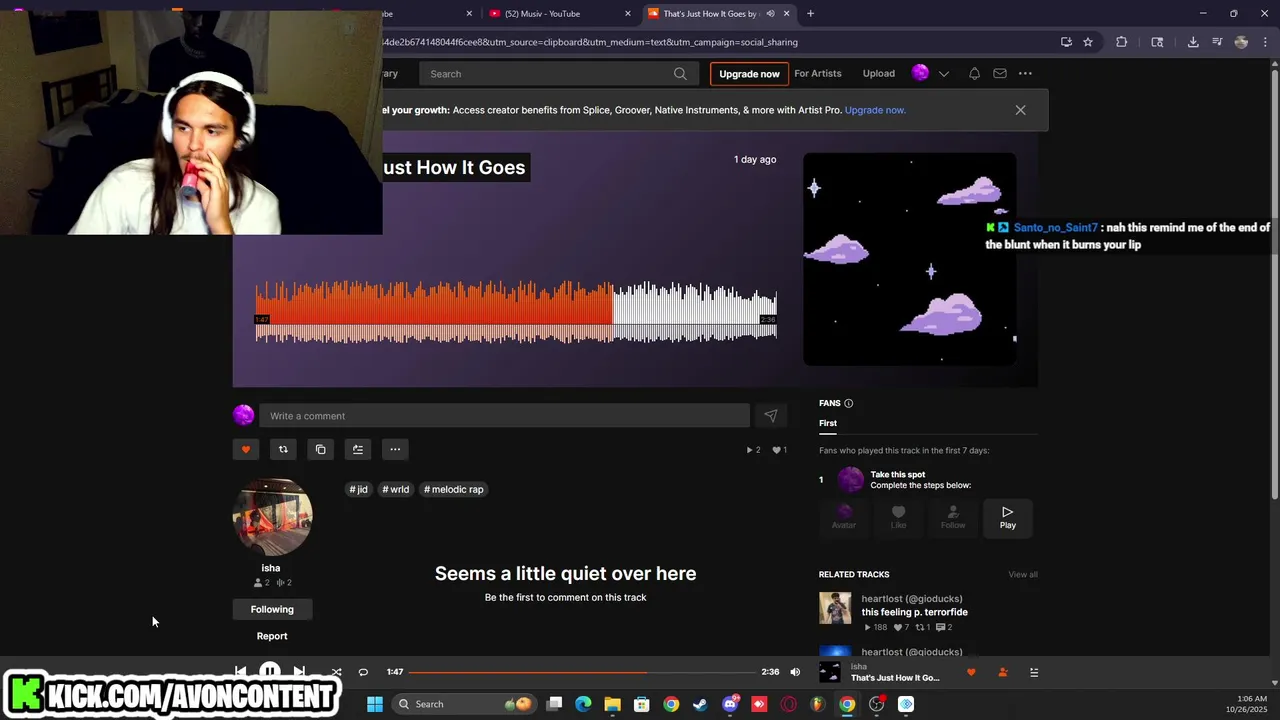Add track to Next Up queue icon
Viewport: 1280px width, 720px height.
358,449
